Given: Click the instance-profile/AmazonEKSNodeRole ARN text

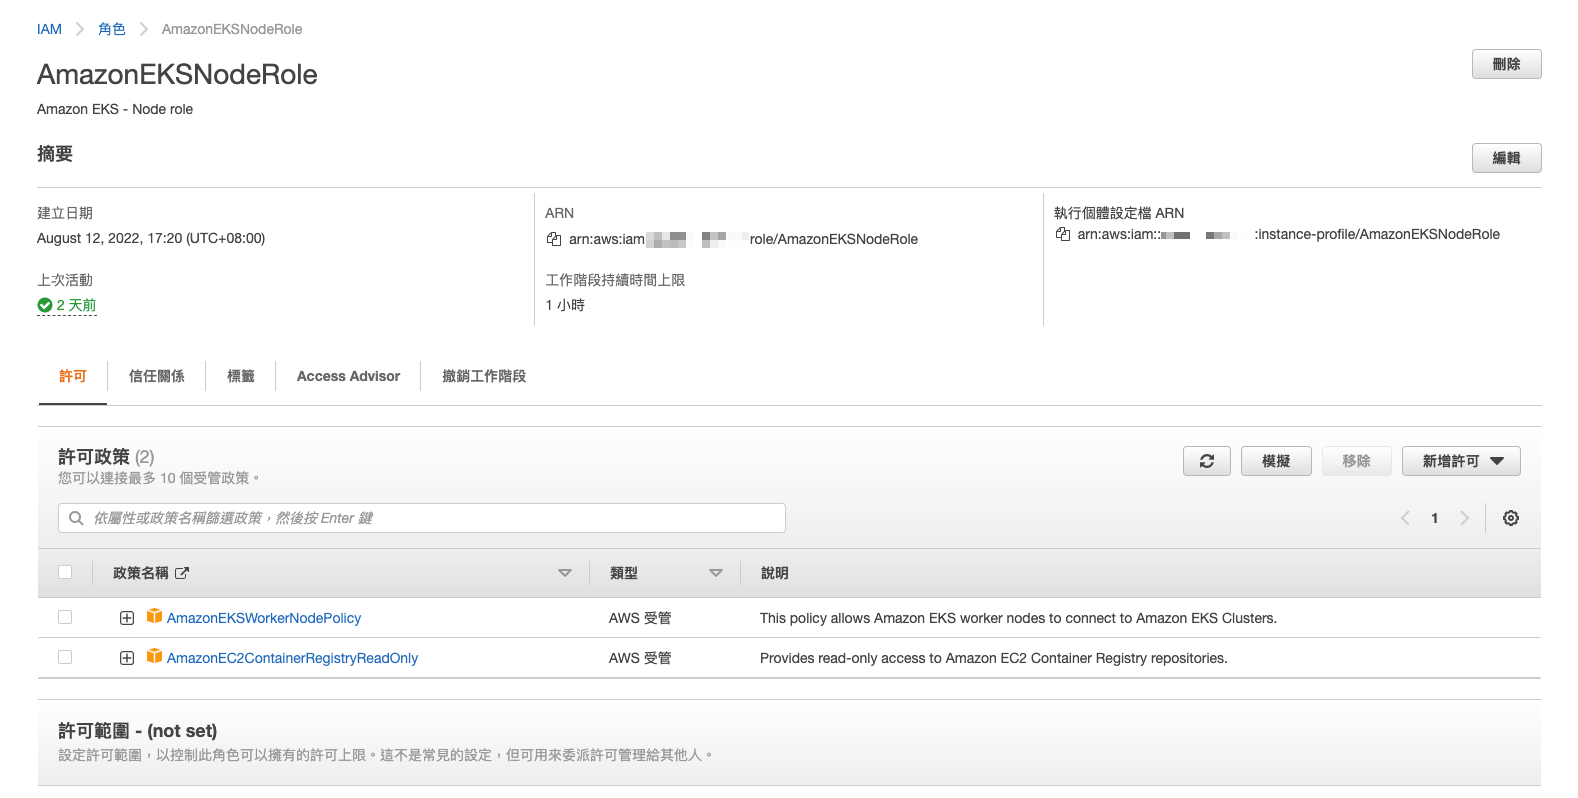Looking at the screenshot, I should tap(1288, 234).
